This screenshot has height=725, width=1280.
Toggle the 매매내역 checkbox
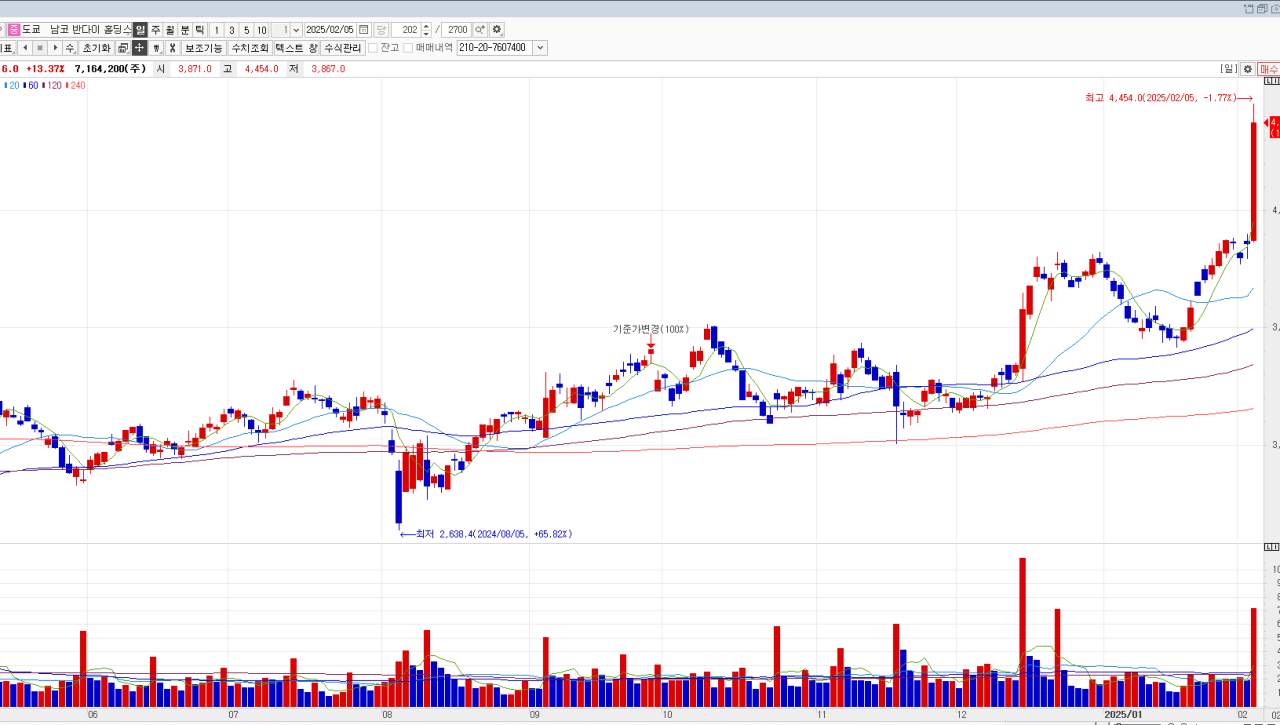pyautogui.click(x=408, y=48)
